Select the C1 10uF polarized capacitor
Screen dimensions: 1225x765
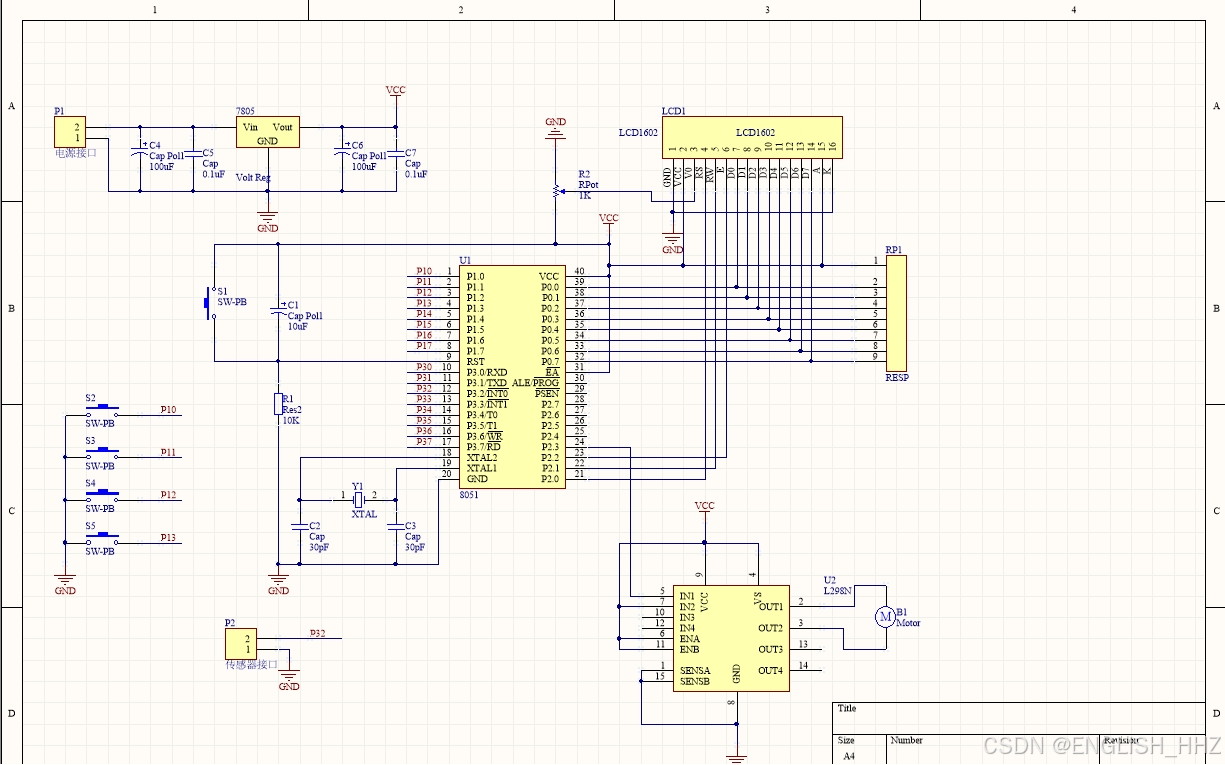click(x=278, y=309)
